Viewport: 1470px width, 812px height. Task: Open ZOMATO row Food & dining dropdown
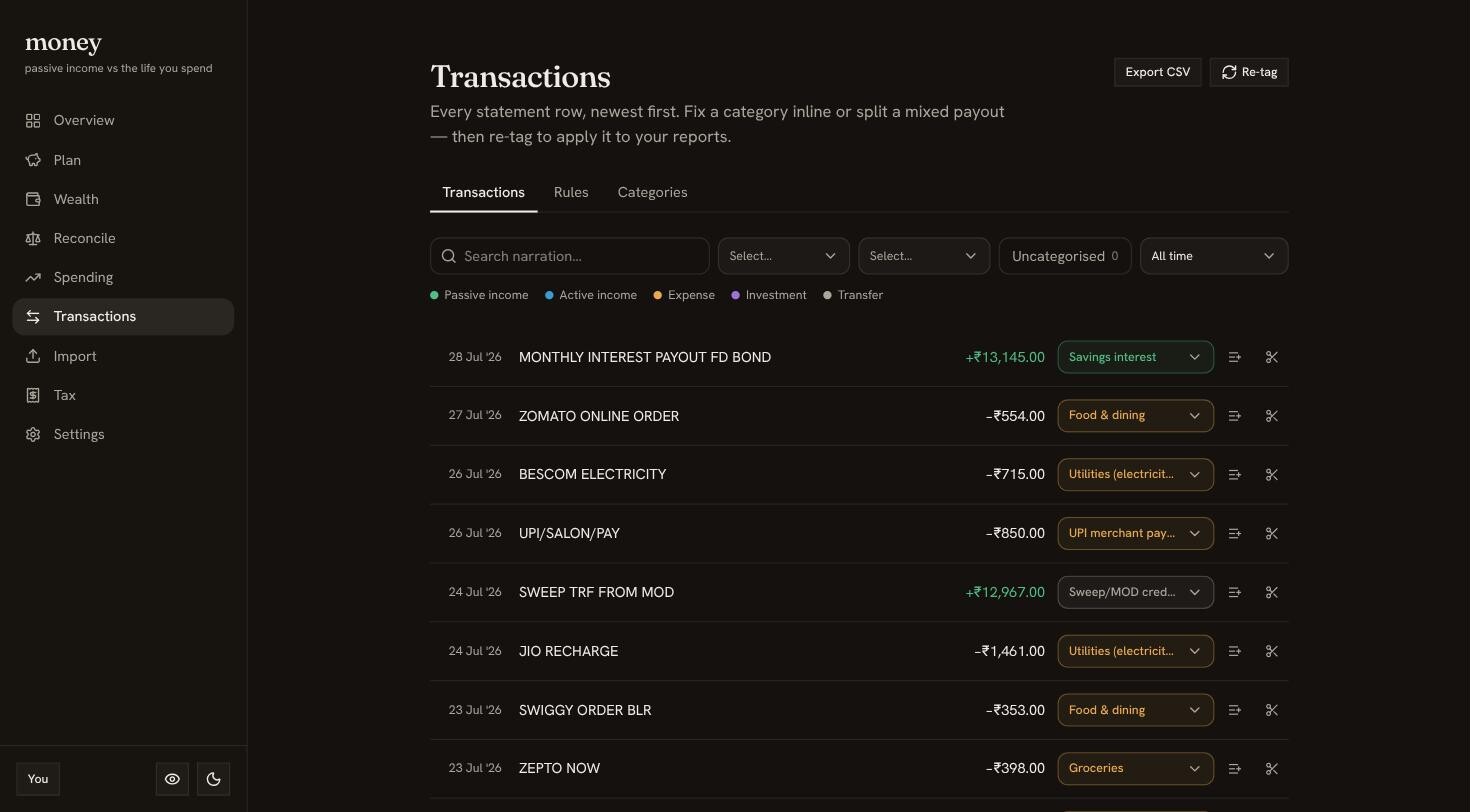[1136, 416]
